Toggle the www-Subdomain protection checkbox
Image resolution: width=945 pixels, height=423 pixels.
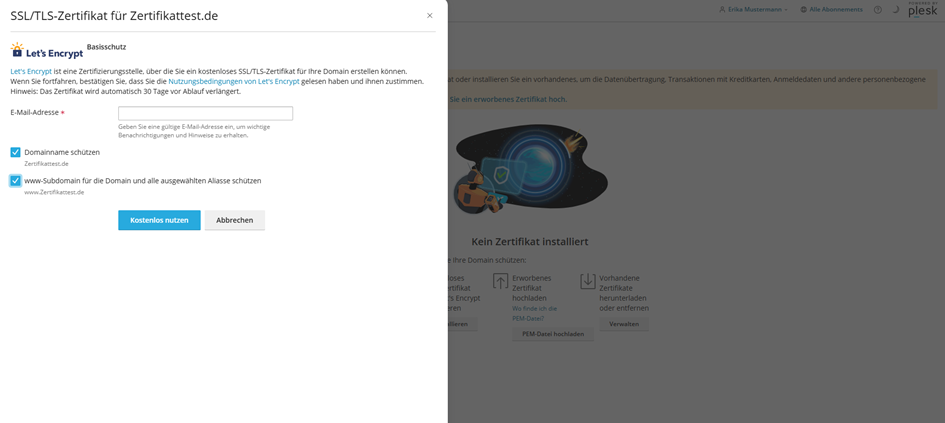pos(16,181)
